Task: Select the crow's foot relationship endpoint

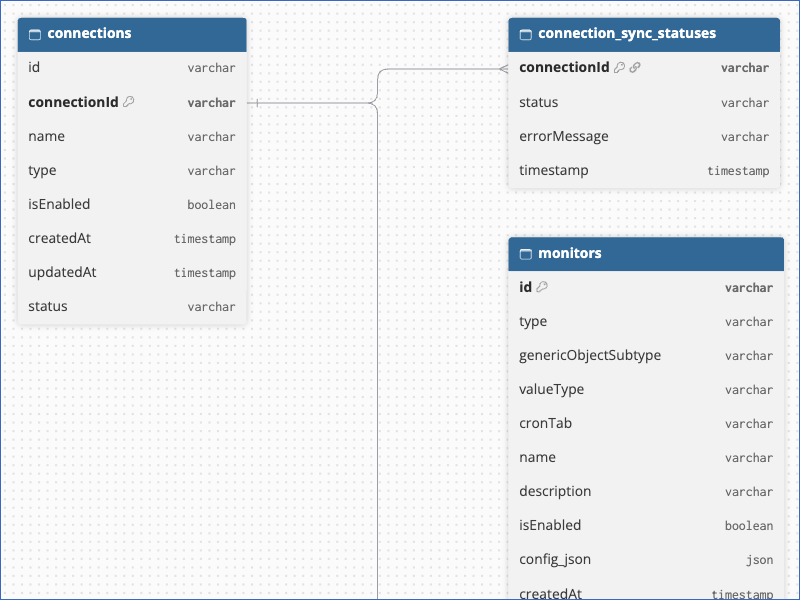Action: point(504,69)
